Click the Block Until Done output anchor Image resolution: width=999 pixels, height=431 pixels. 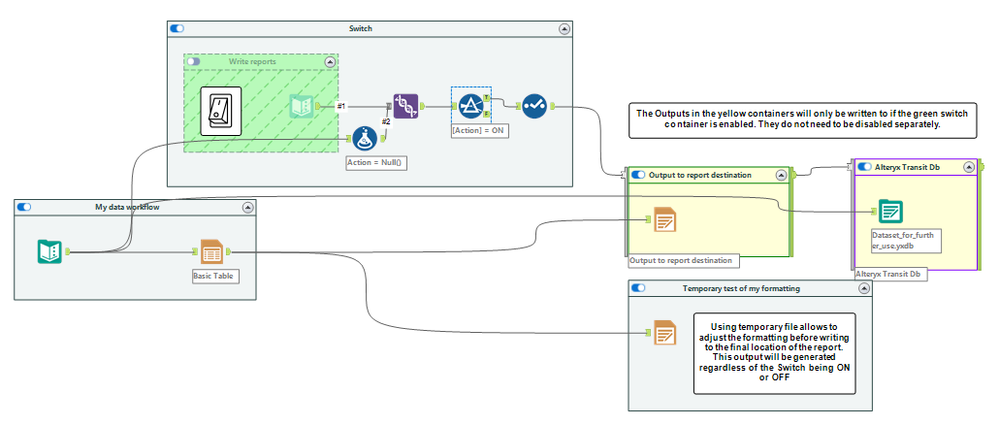(x=552, y=106)
